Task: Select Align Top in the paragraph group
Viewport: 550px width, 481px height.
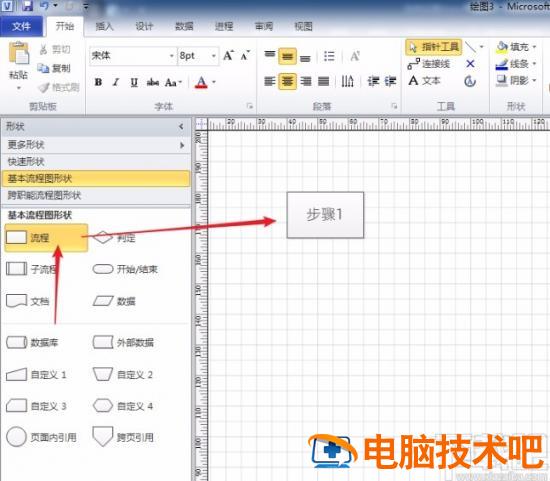Action: tap(270, 55)
